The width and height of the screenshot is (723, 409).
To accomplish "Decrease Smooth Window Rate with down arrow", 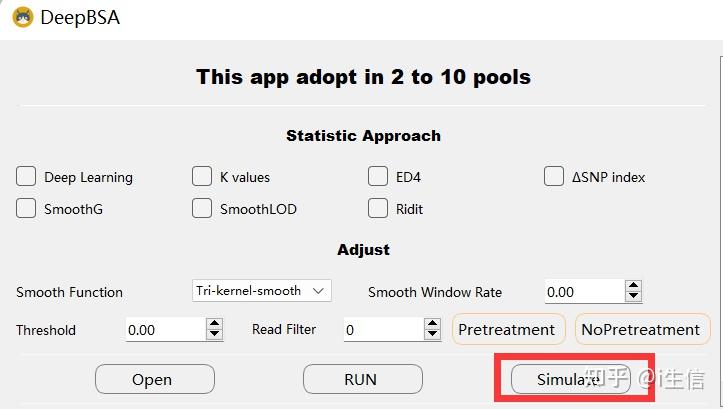I will (633, 297).
